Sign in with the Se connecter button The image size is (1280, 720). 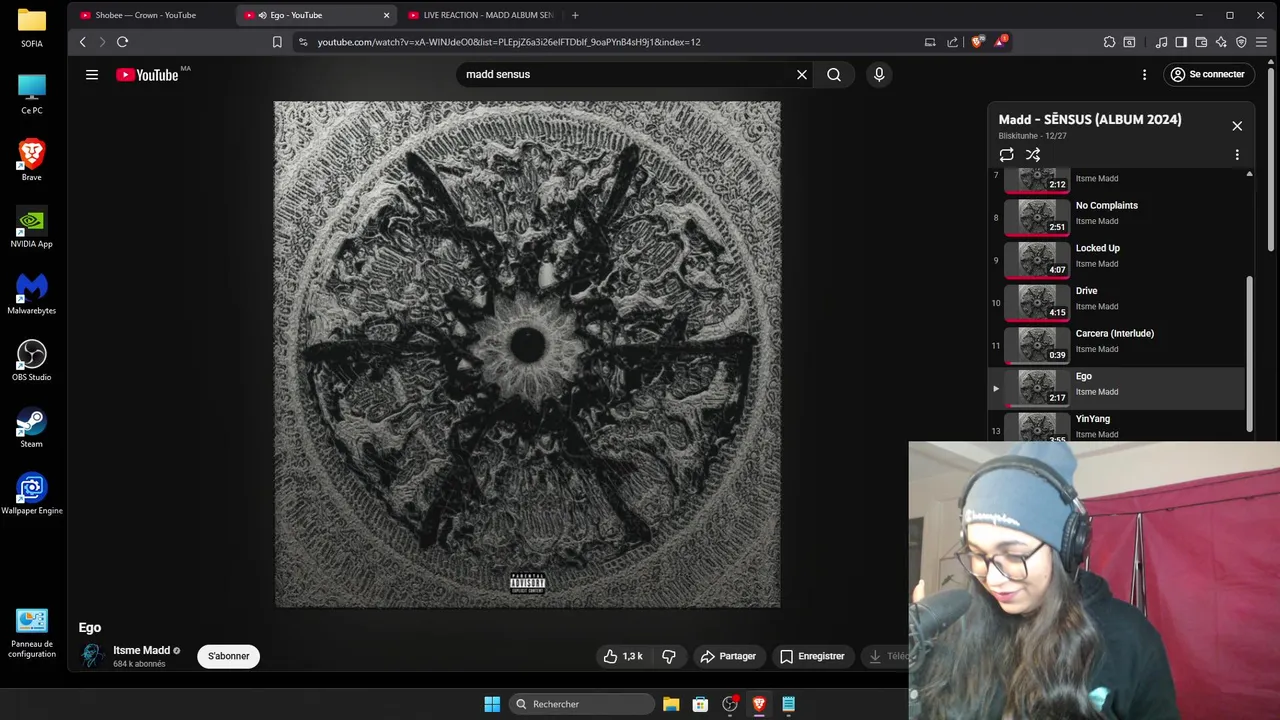tap(1207, 74)
